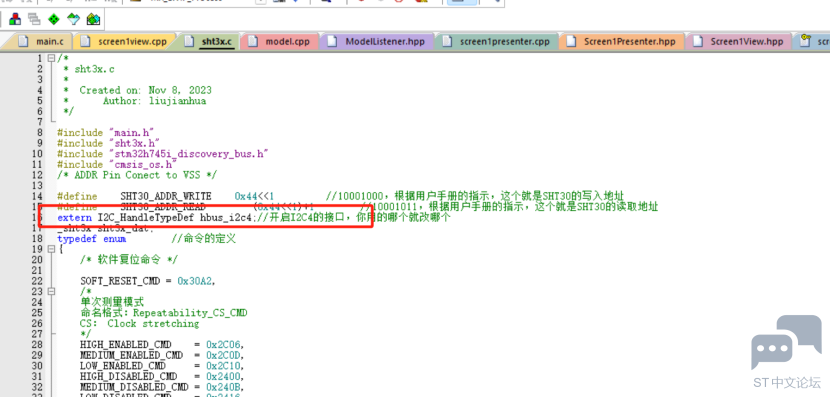Click the 'ADDR Pin Conect to VSS' comment
Screen dimensions: 830x398
click(x=137, y=175)
